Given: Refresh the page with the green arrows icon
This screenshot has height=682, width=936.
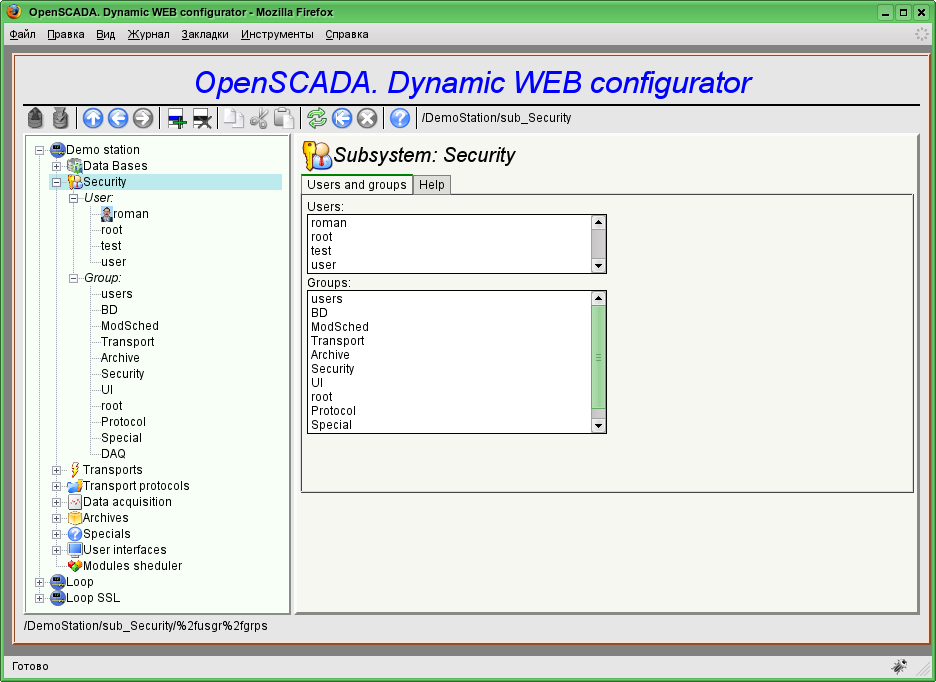Looking at the screenshot, I should (317, 118).
